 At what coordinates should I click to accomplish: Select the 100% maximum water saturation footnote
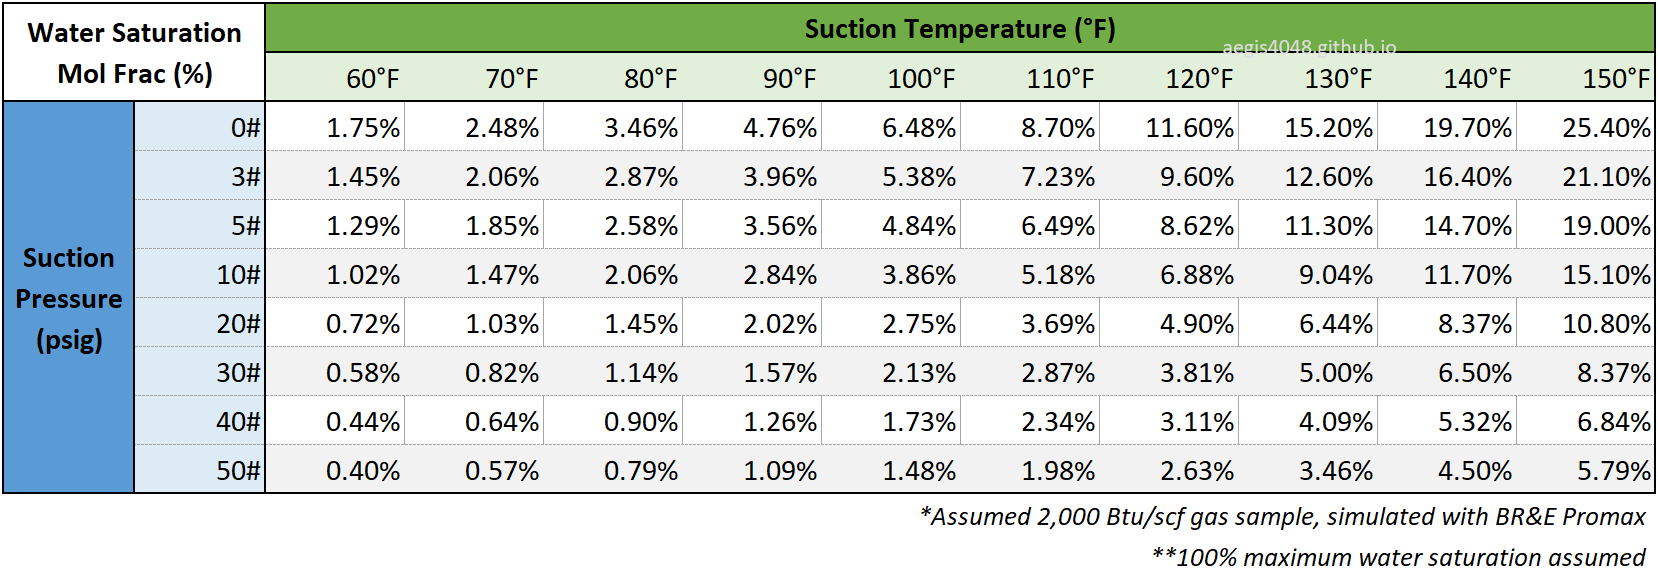[x=1398, y=557]
